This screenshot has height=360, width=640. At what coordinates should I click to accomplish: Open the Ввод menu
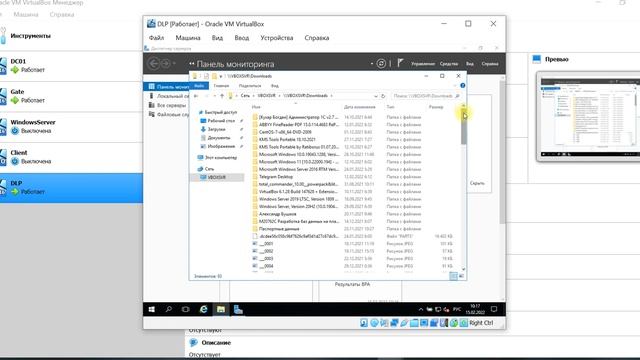[x=242, y=38]
